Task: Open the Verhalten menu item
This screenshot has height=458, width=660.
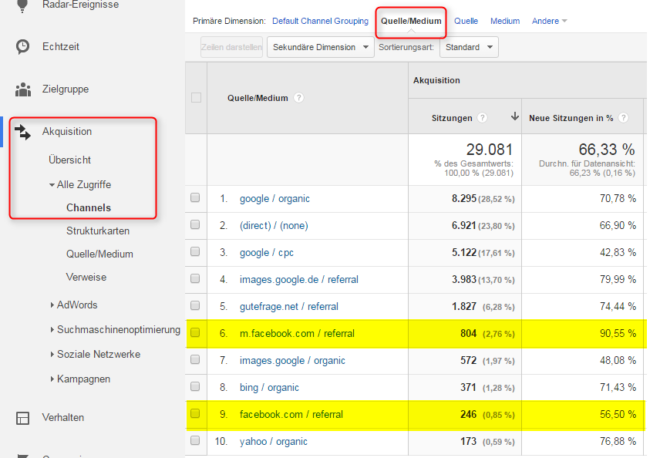Action: [x=63, y=418]
